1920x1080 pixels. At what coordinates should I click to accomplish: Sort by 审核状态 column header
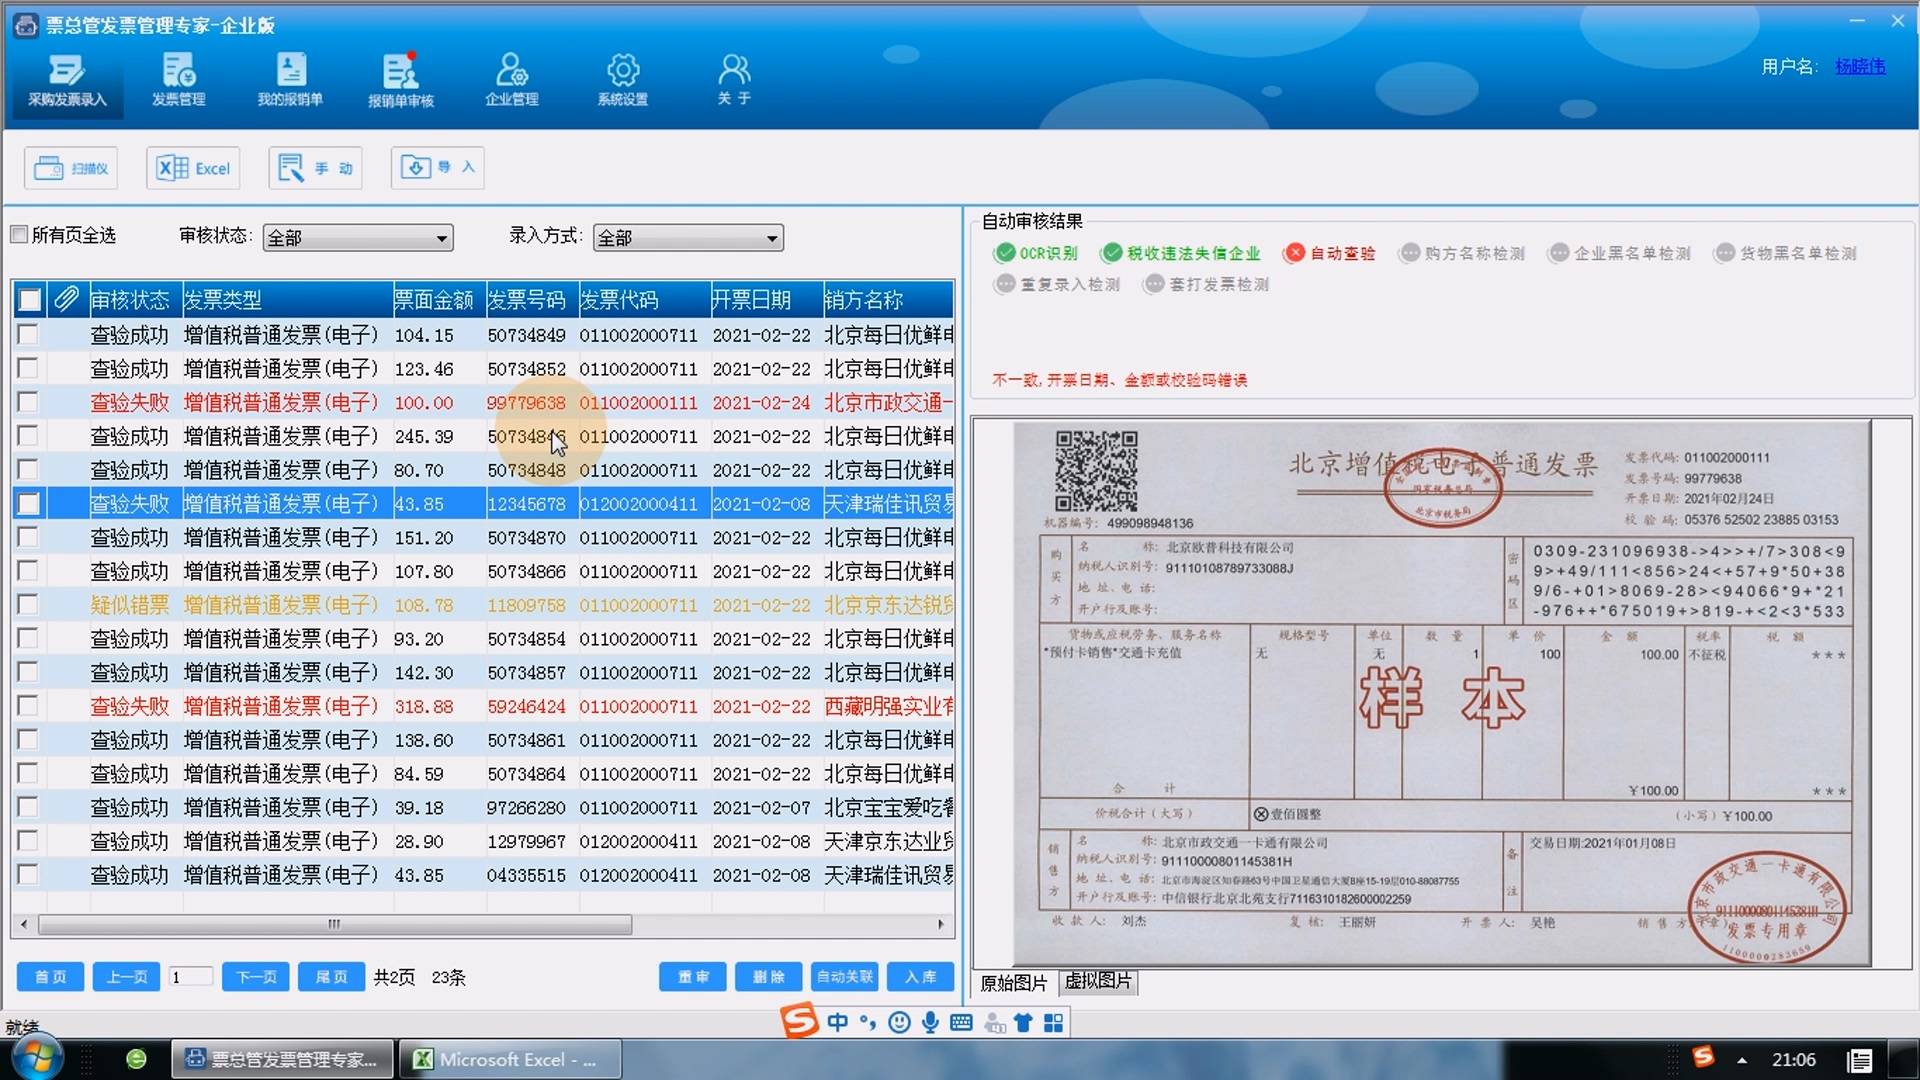(134, 299)
